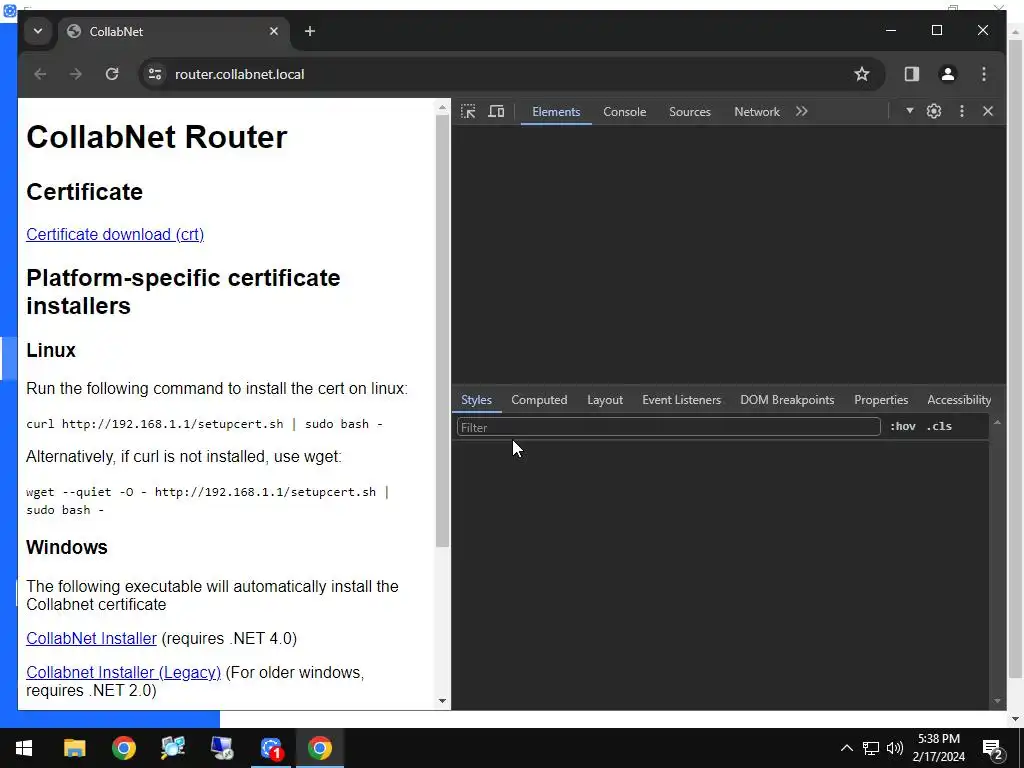Expand more DevTools tabs chevron
This screenshot has width=1024, height=768.
[x=801, y=112]
